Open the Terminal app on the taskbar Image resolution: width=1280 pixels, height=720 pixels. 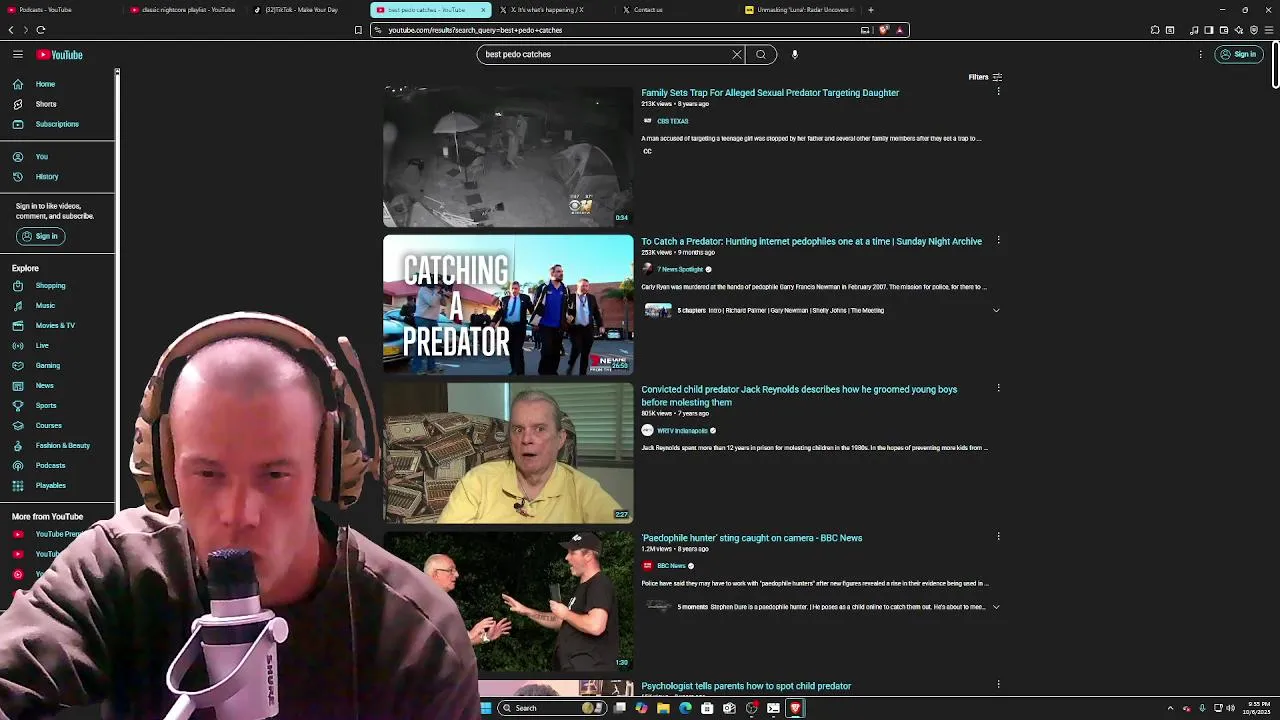pos(773,708)
